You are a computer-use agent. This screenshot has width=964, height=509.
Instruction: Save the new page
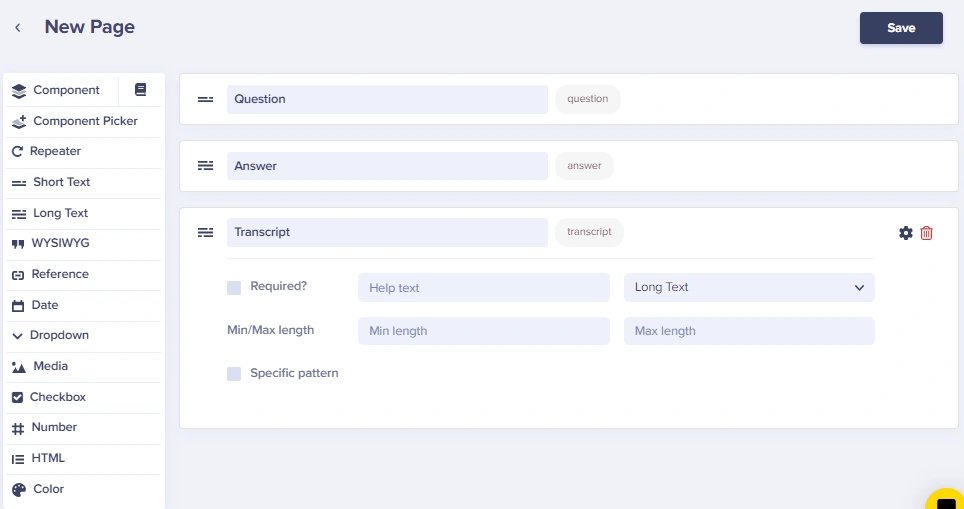(x=901, y=28)
